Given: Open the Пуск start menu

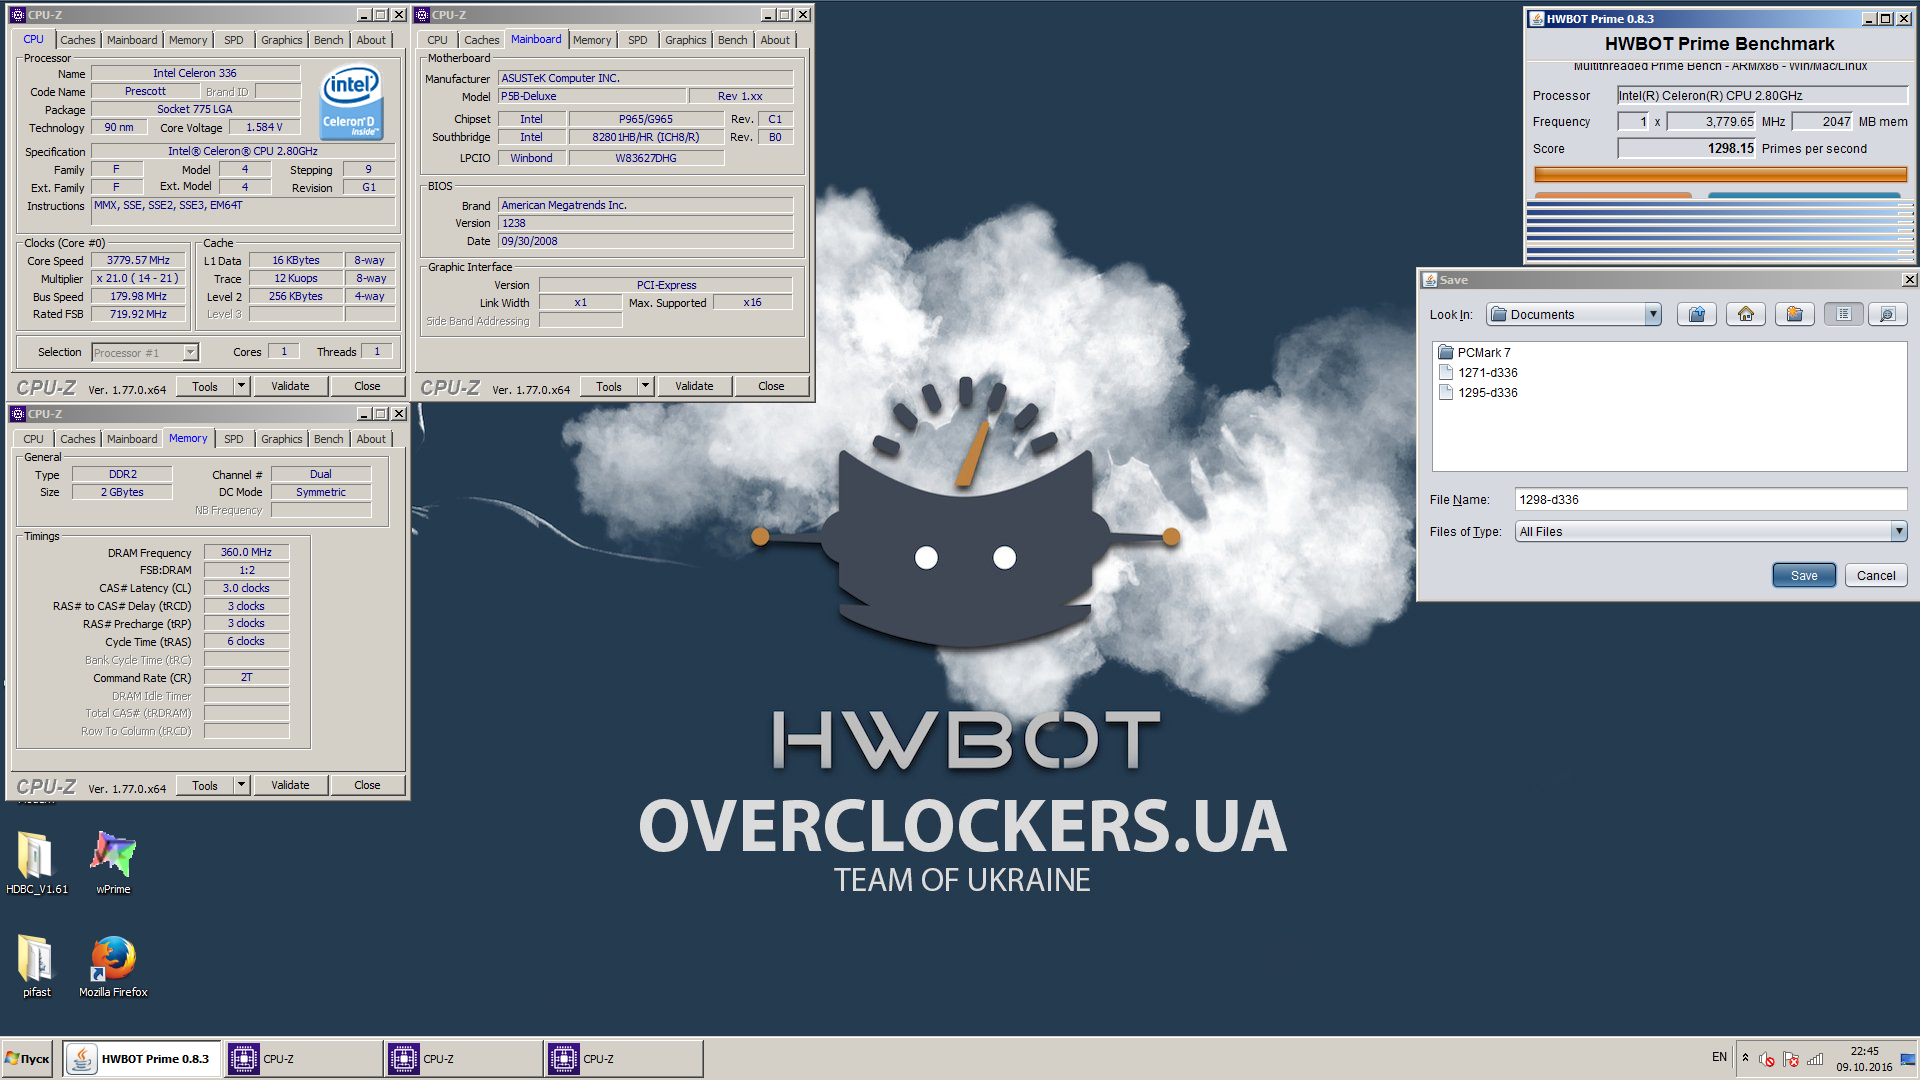Looking at the screenshot, I should click(27, 1058).
